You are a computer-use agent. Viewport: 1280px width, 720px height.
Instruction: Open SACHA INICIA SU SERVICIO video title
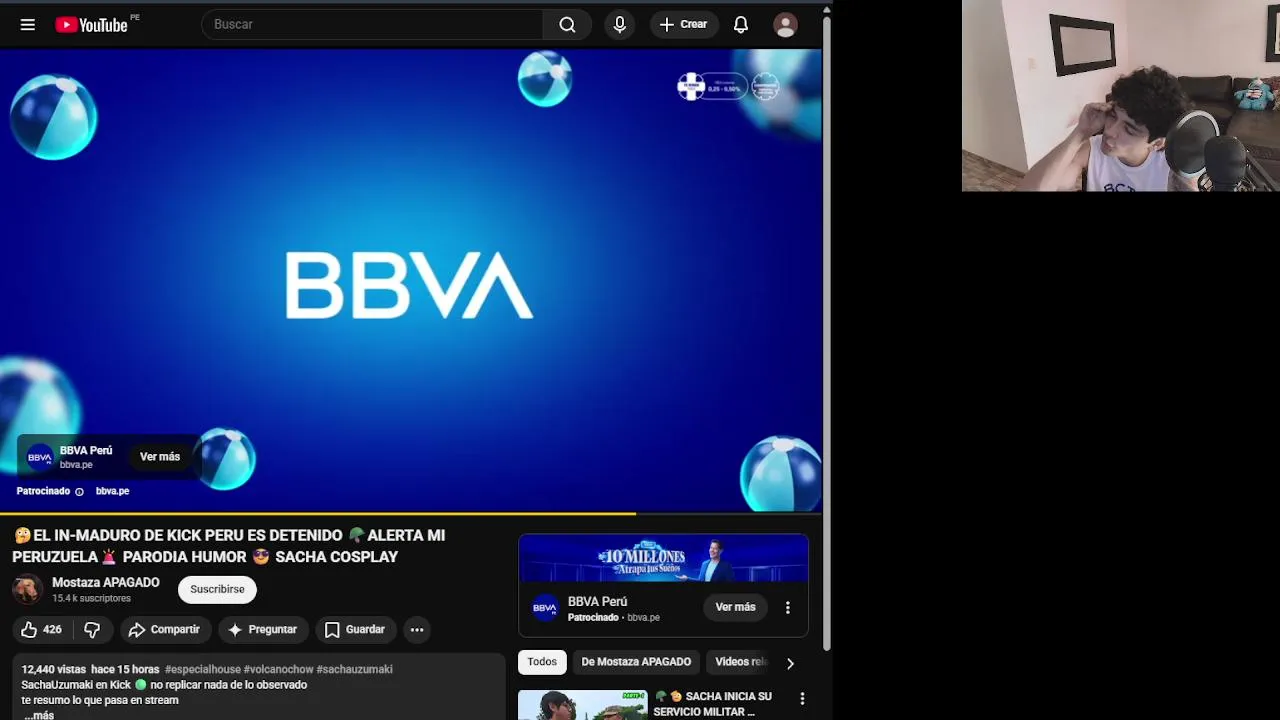[713, 704]
